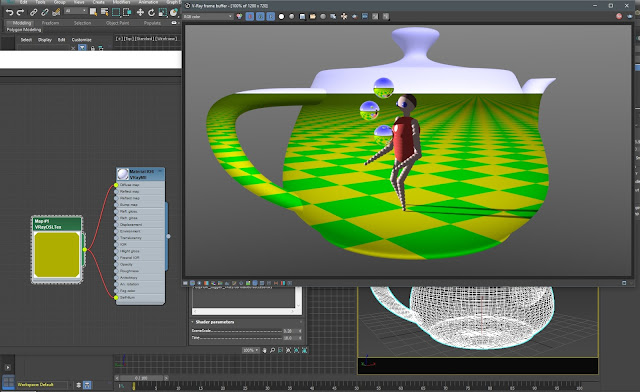Click the time slider frame handle
640x392 pixels.
[x=141, y=378]
